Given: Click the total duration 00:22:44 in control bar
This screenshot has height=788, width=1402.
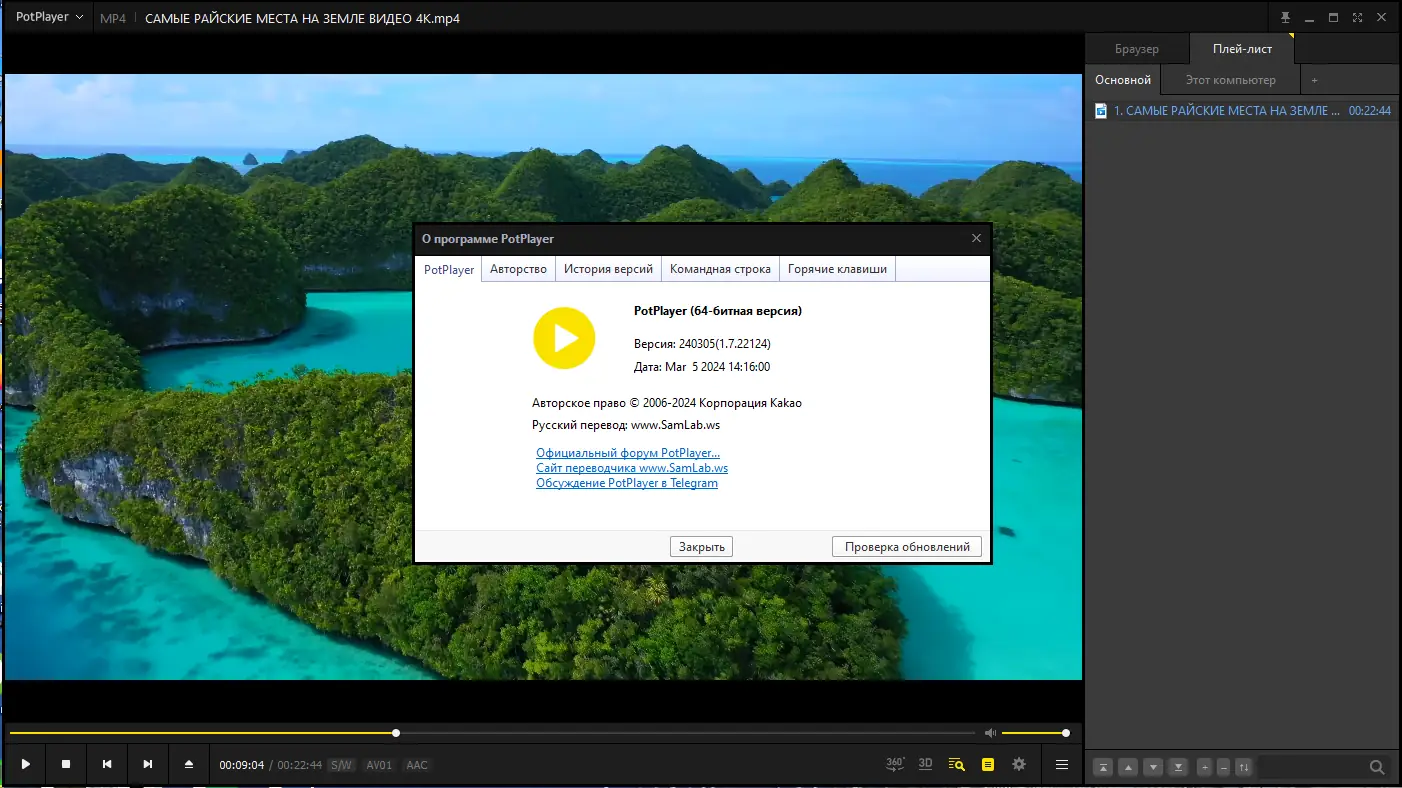Looking at the screenshot, I should pyautogui.click(x=300, y=765).
